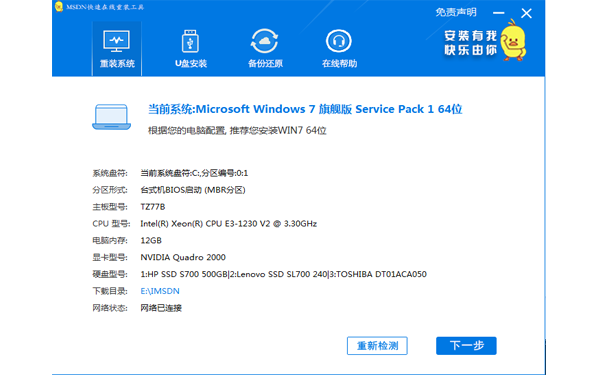Minimize the reinstall tool window
This screenshot has width=598, height=375.
(498, 13)
